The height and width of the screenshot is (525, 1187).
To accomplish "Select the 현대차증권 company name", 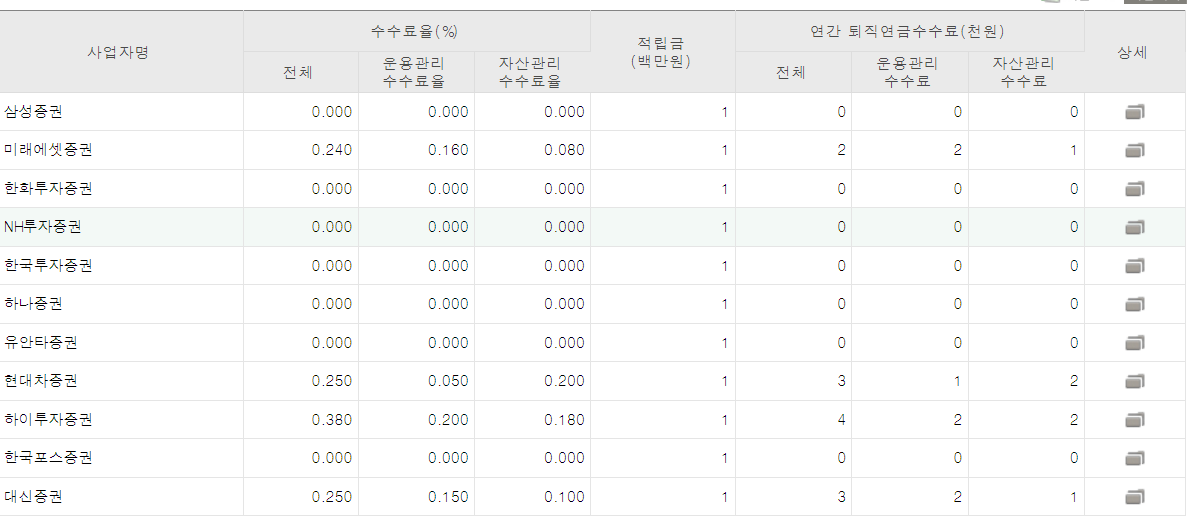I will 40,381.
